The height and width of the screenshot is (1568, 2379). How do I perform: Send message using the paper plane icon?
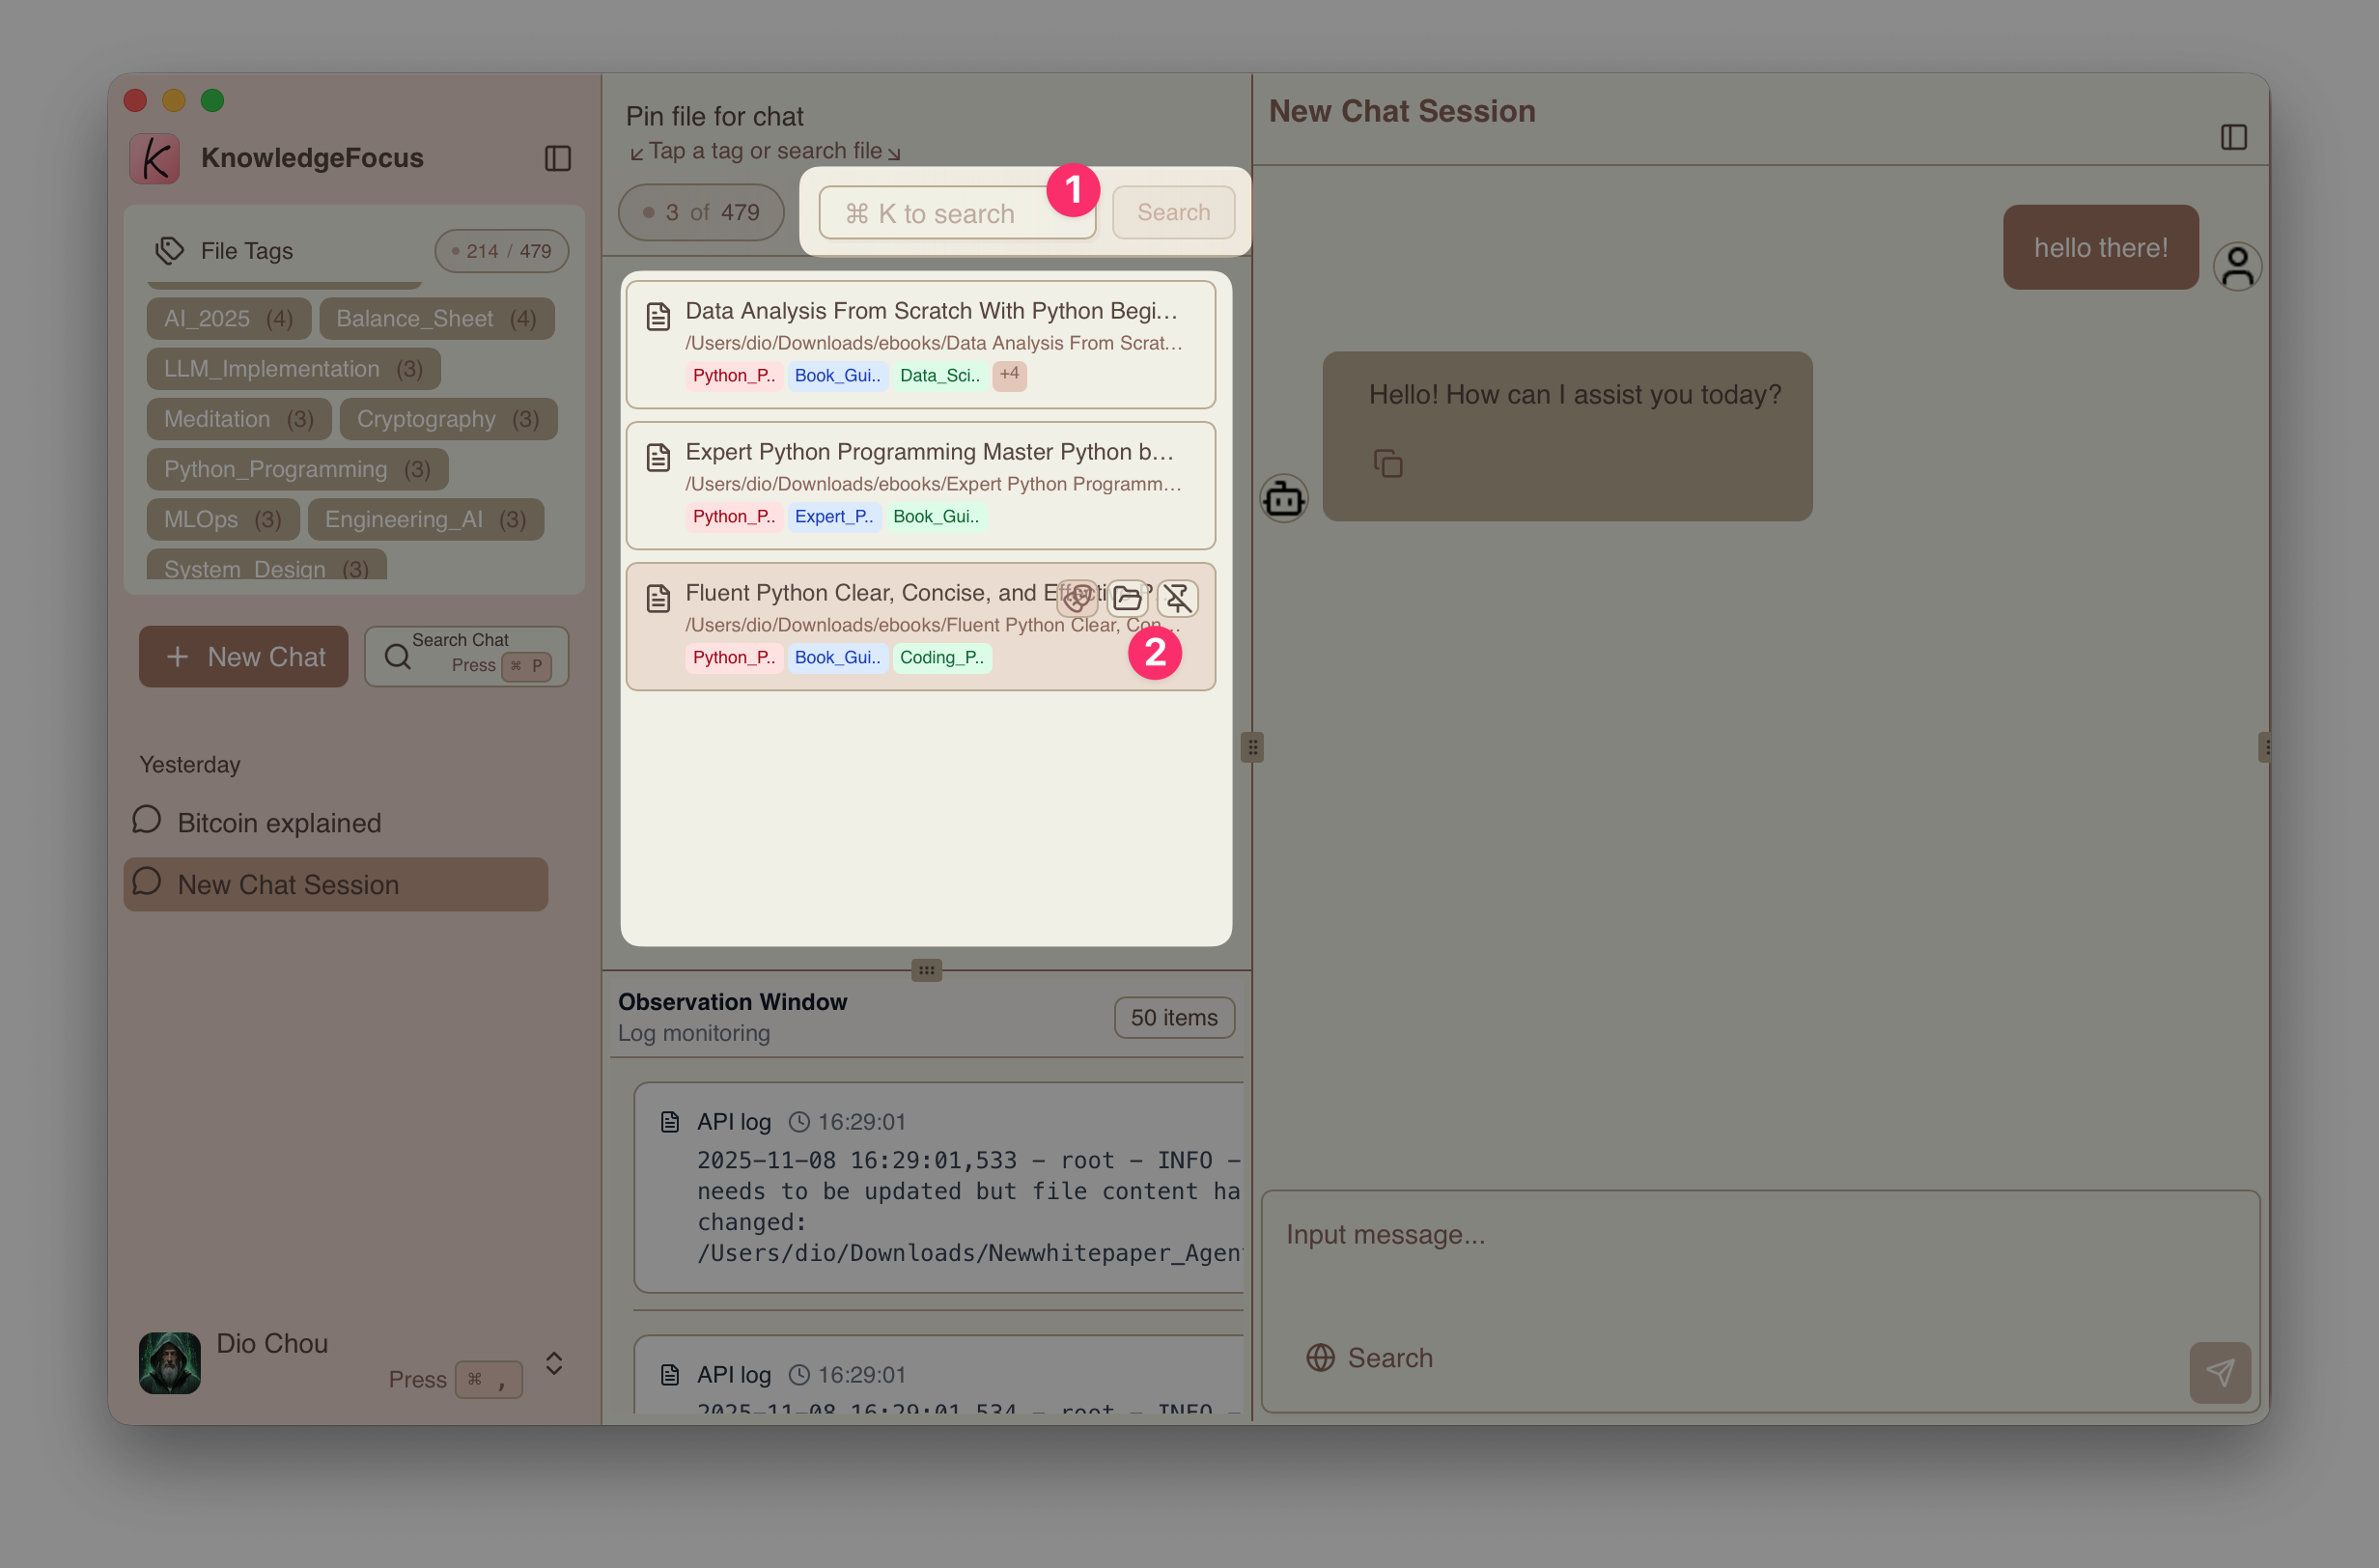[2221, 1372]
